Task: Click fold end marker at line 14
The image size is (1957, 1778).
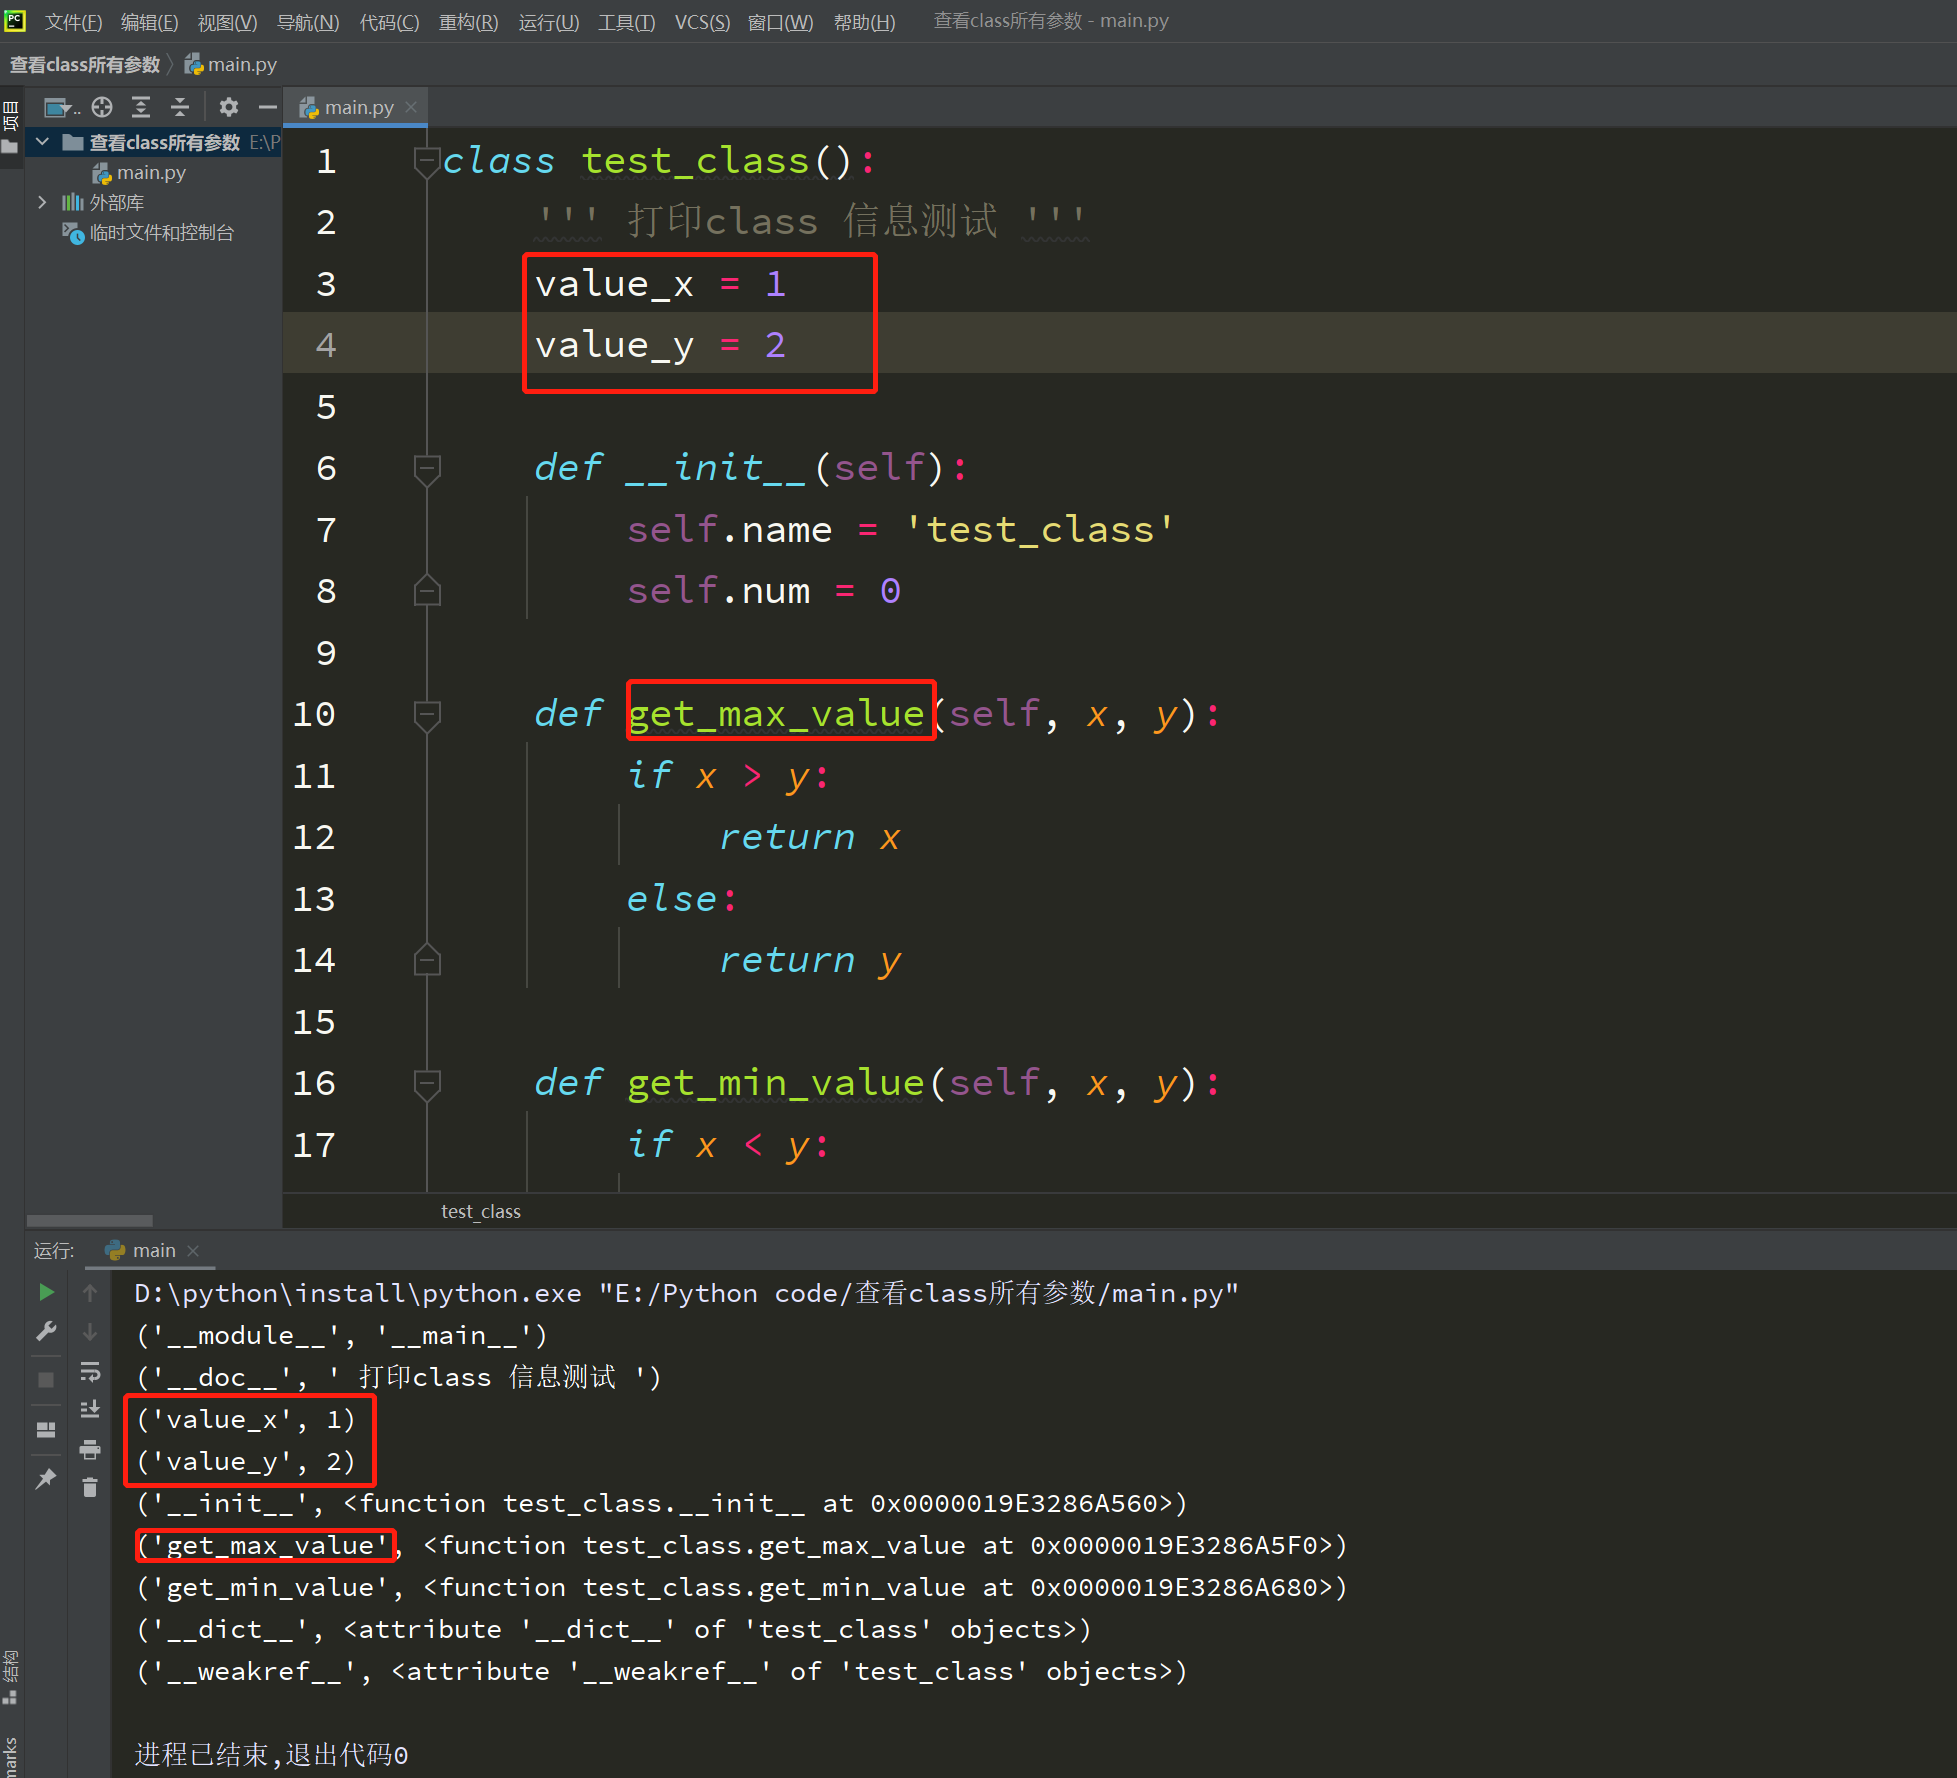Action: [x=427, y=960]
